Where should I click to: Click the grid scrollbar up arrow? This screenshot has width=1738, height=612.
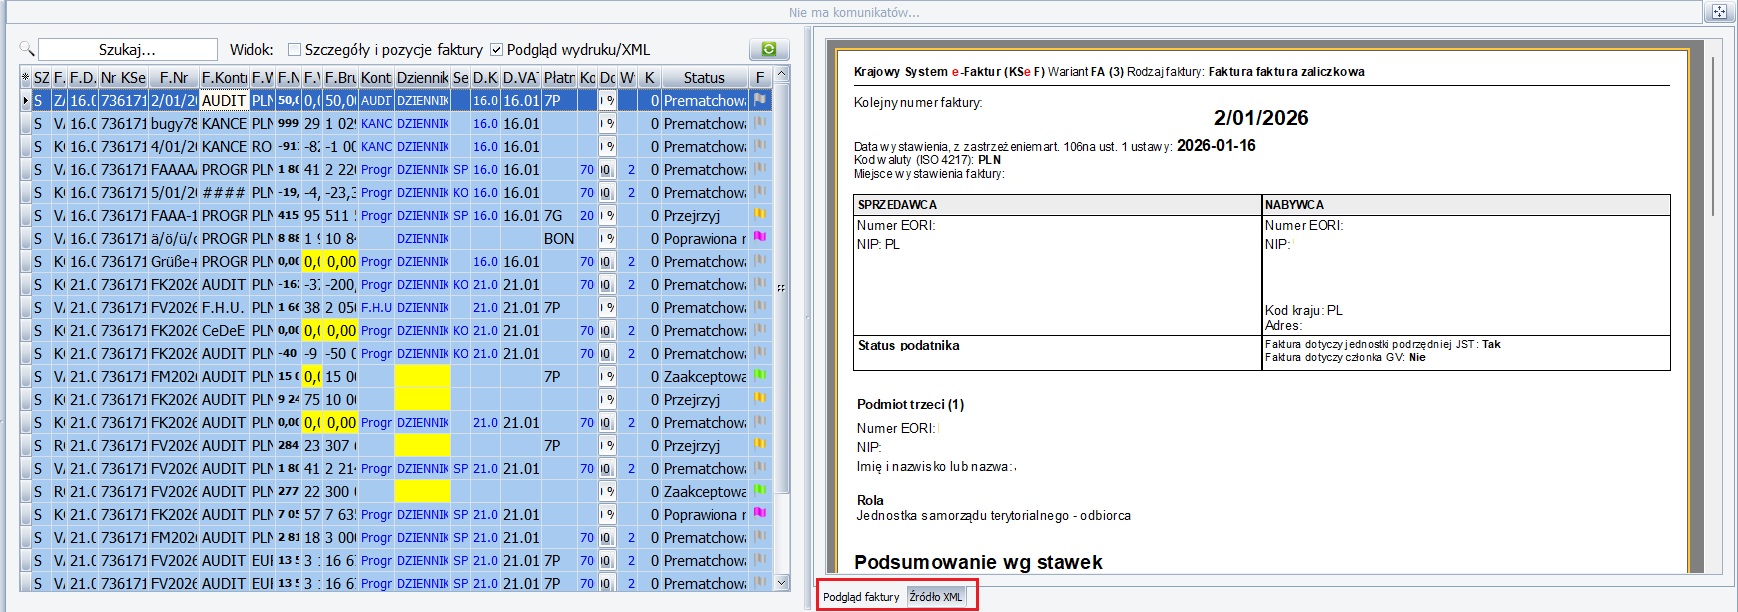pyautogui.click(x=782, y=73)
